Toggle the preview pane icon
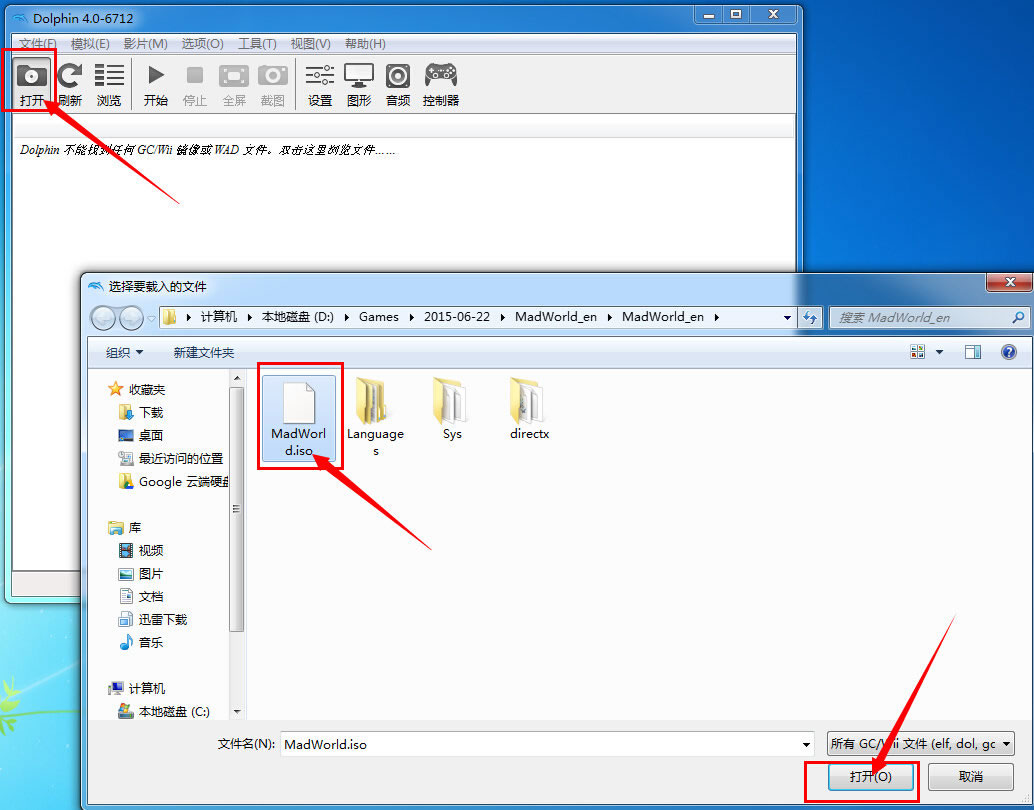1034x810 pixels. point(973,352)
